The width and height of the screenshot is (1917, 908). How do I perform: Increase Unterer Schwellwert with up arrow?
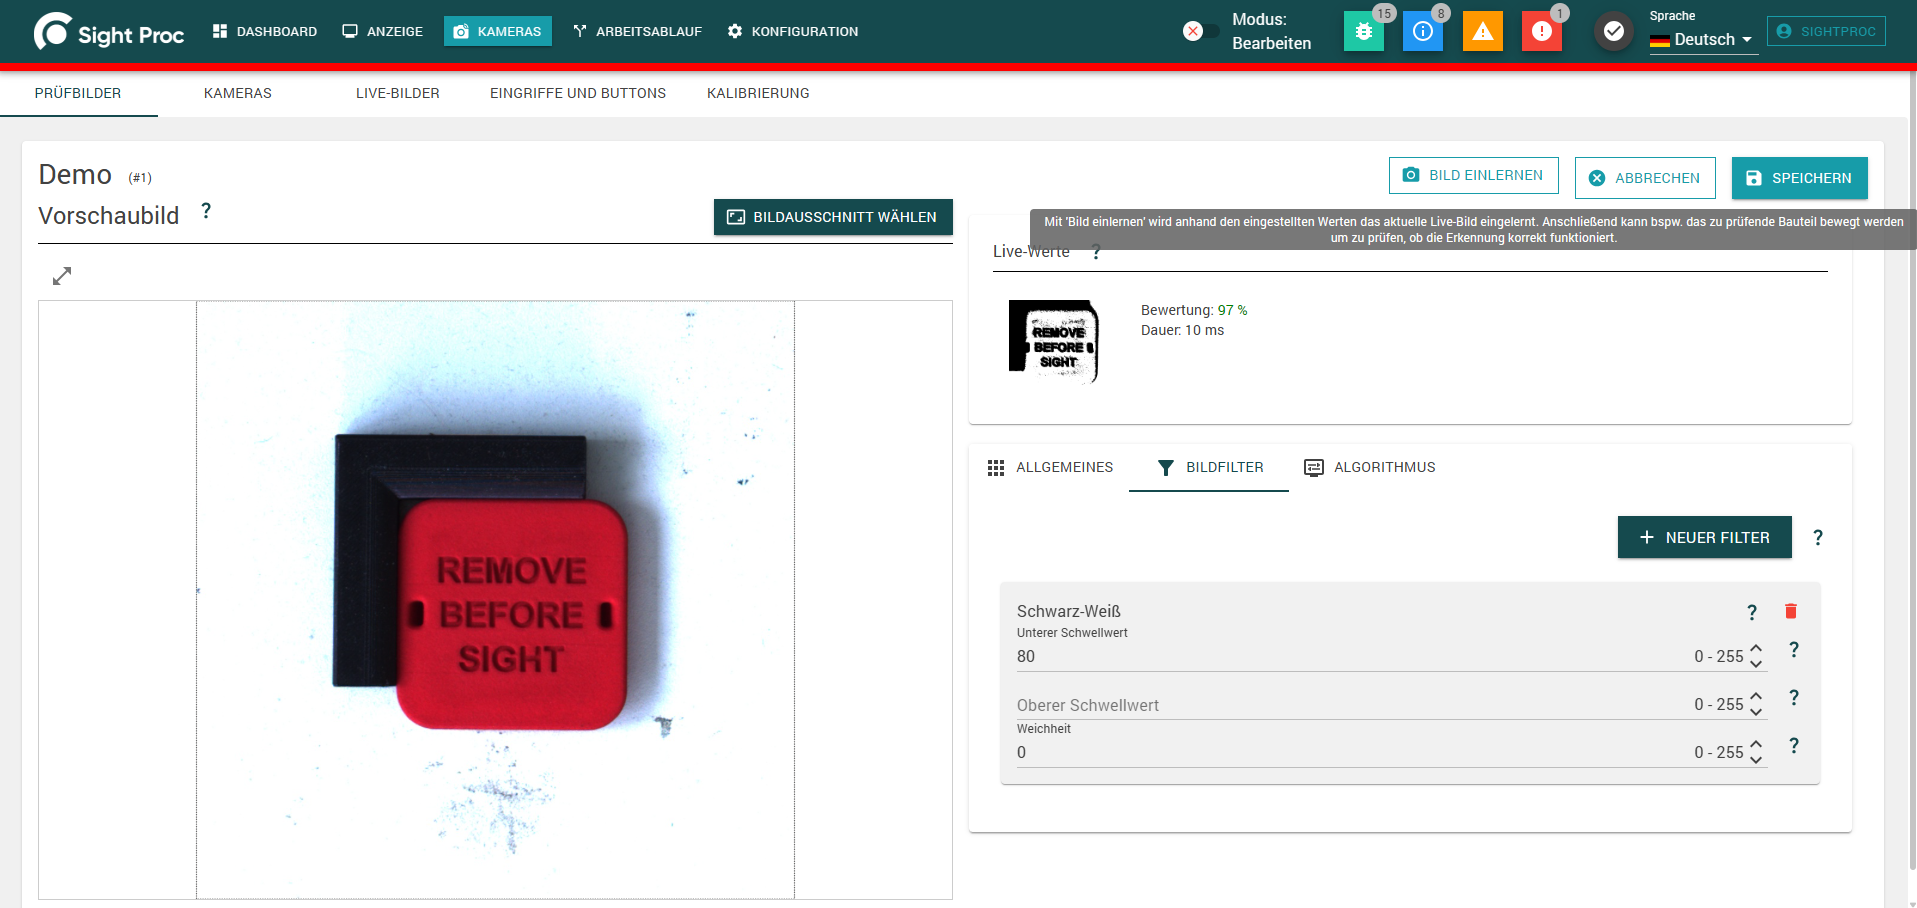(1756, 649)
